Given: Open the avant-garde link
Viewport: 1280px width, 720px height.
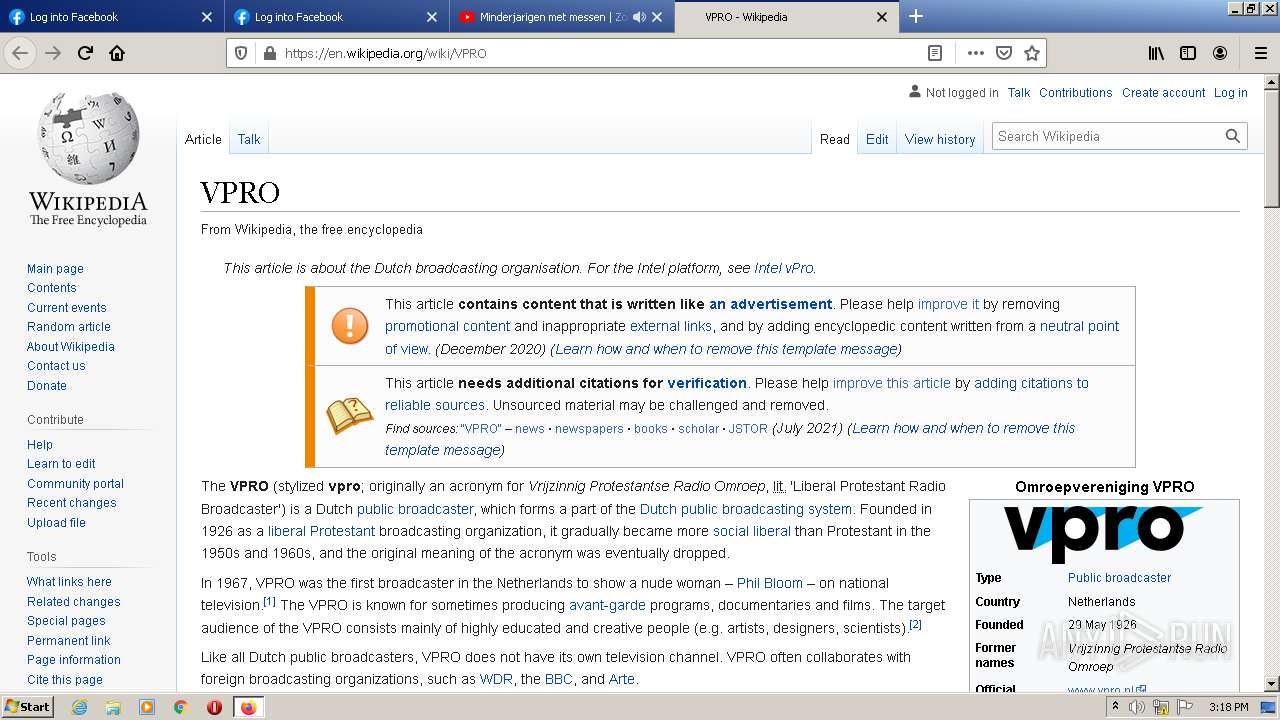Looking at the screenshot, I should click(607, 605).
